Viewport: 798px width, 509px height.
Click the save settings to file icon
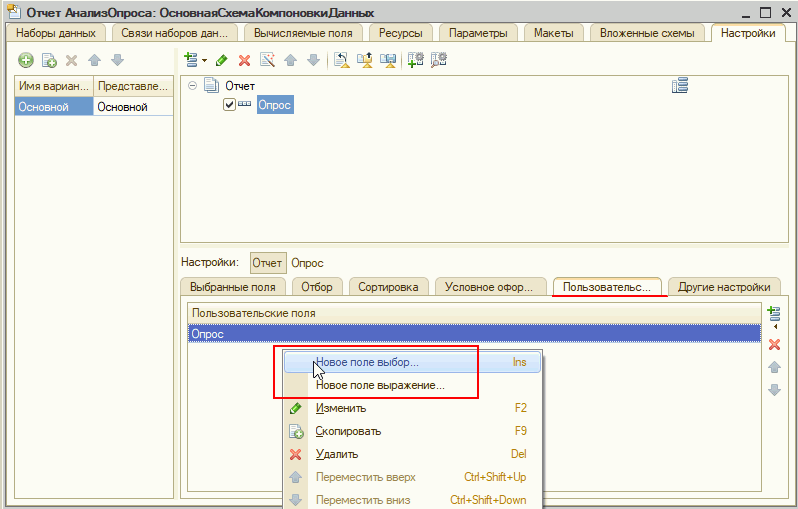click(x=388, y=60)
